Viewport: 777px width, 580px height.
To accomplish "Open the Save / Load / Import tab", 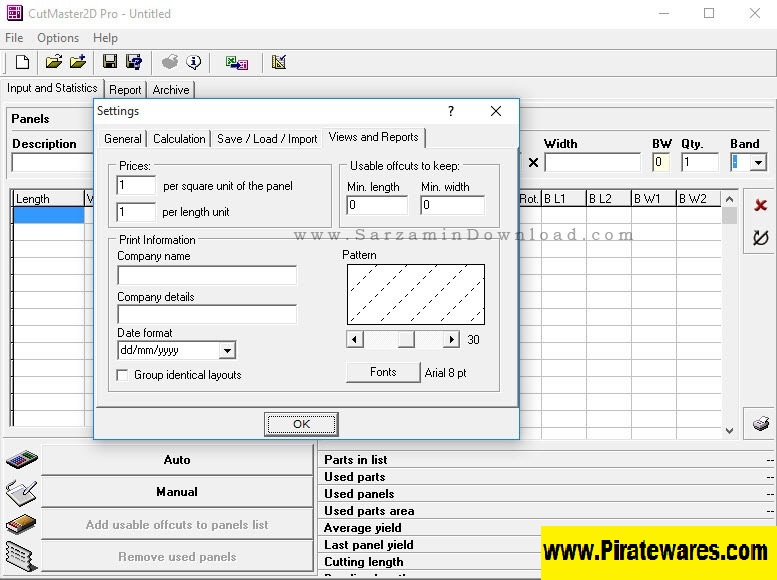I will click(267, 139).
